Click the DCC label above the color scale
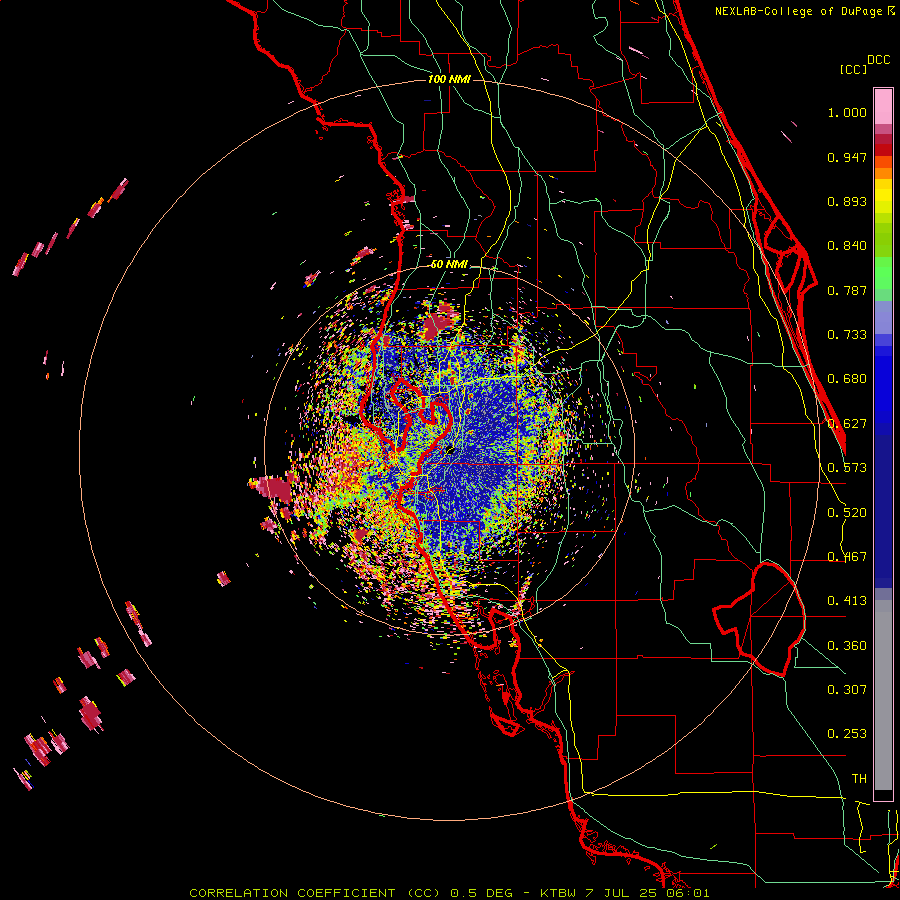The width and height of the screenshot is (900, 900). click(879, 60)
